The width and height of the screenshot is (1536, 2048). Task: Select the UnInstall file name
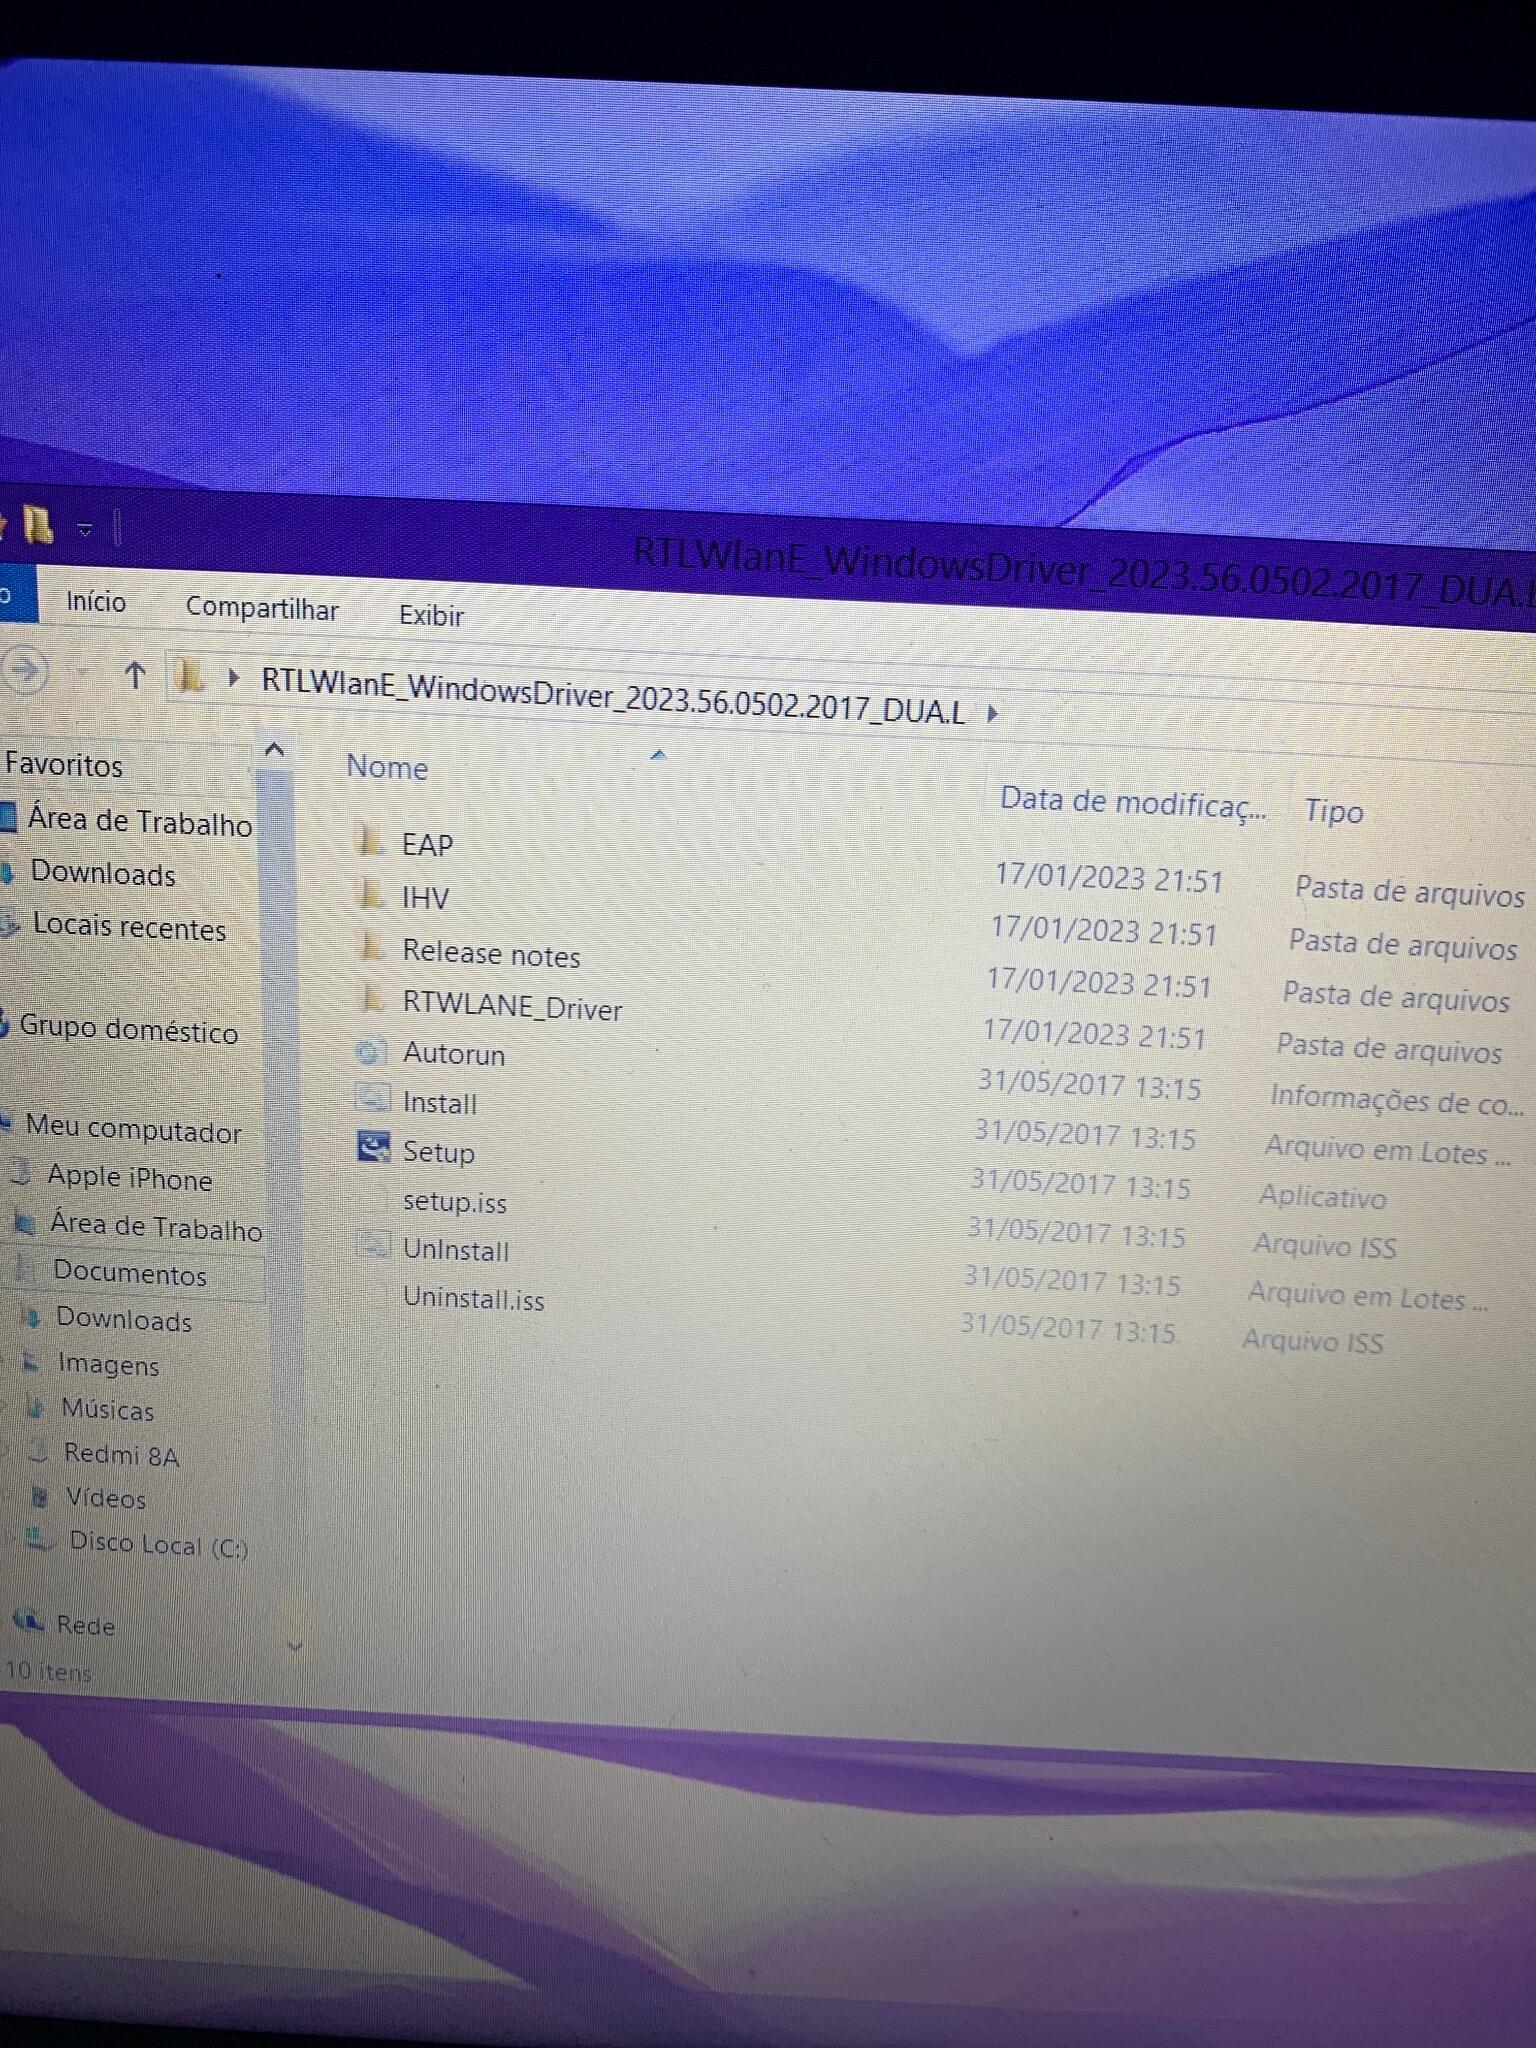(x=455, y=1250)
